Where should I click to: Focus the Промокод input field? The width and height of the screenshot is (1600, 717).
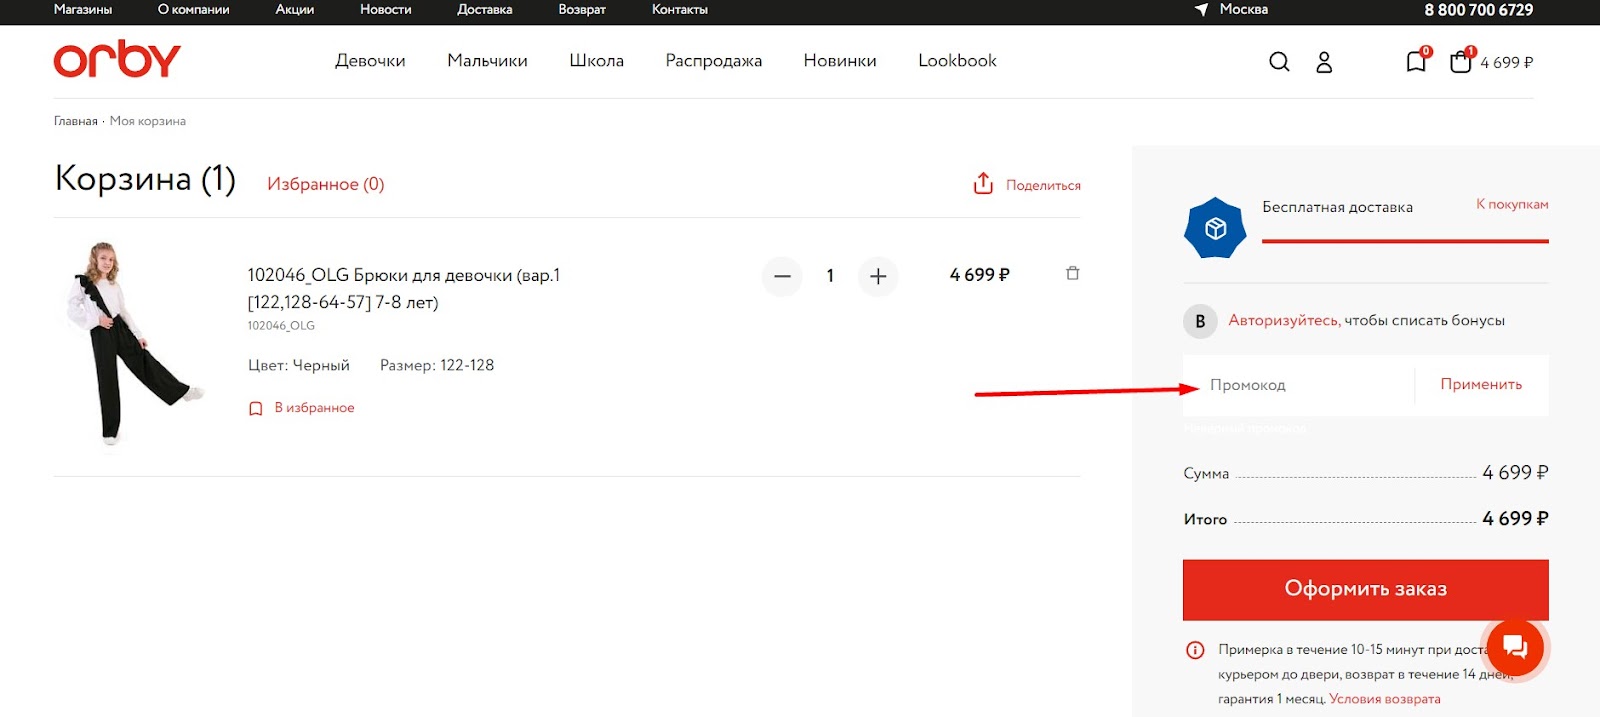pyautogui.click(x=1299, y=385)
